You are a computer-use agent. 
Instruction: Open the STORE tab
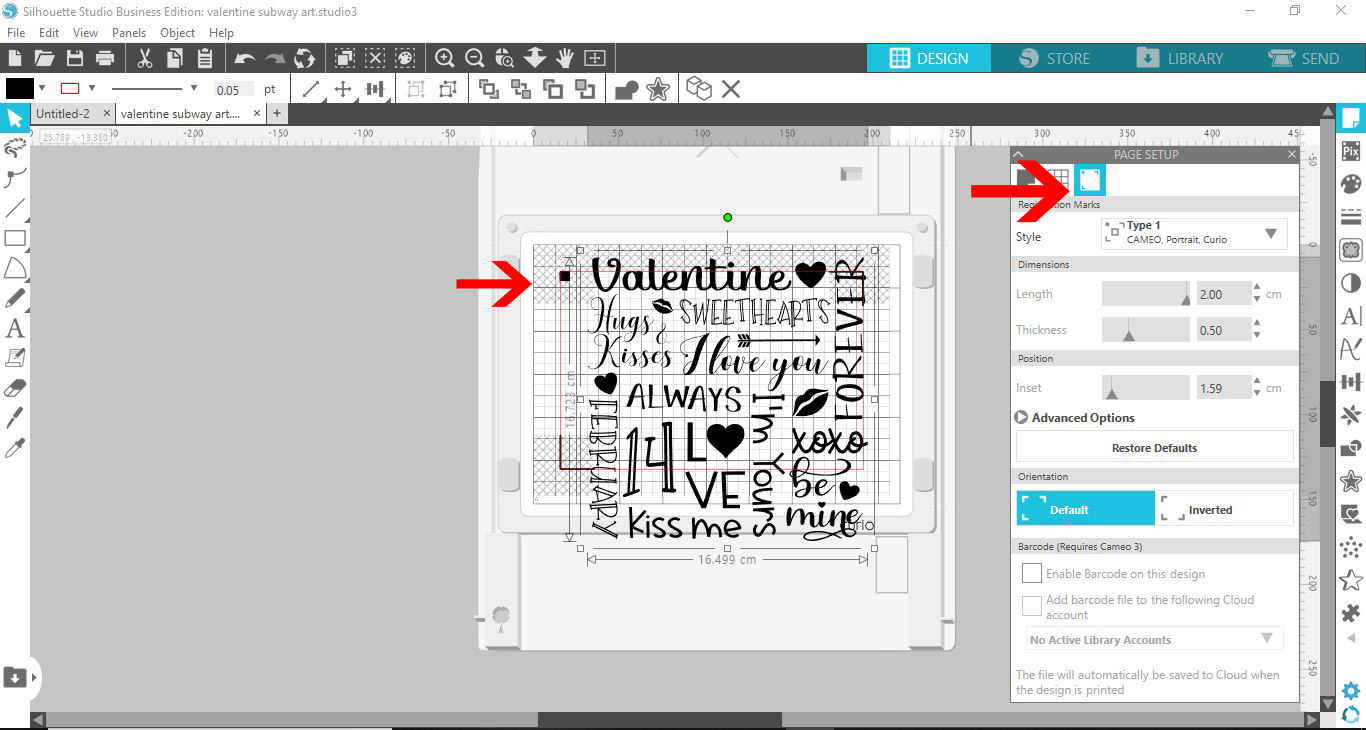click(x=1054, y=58)
